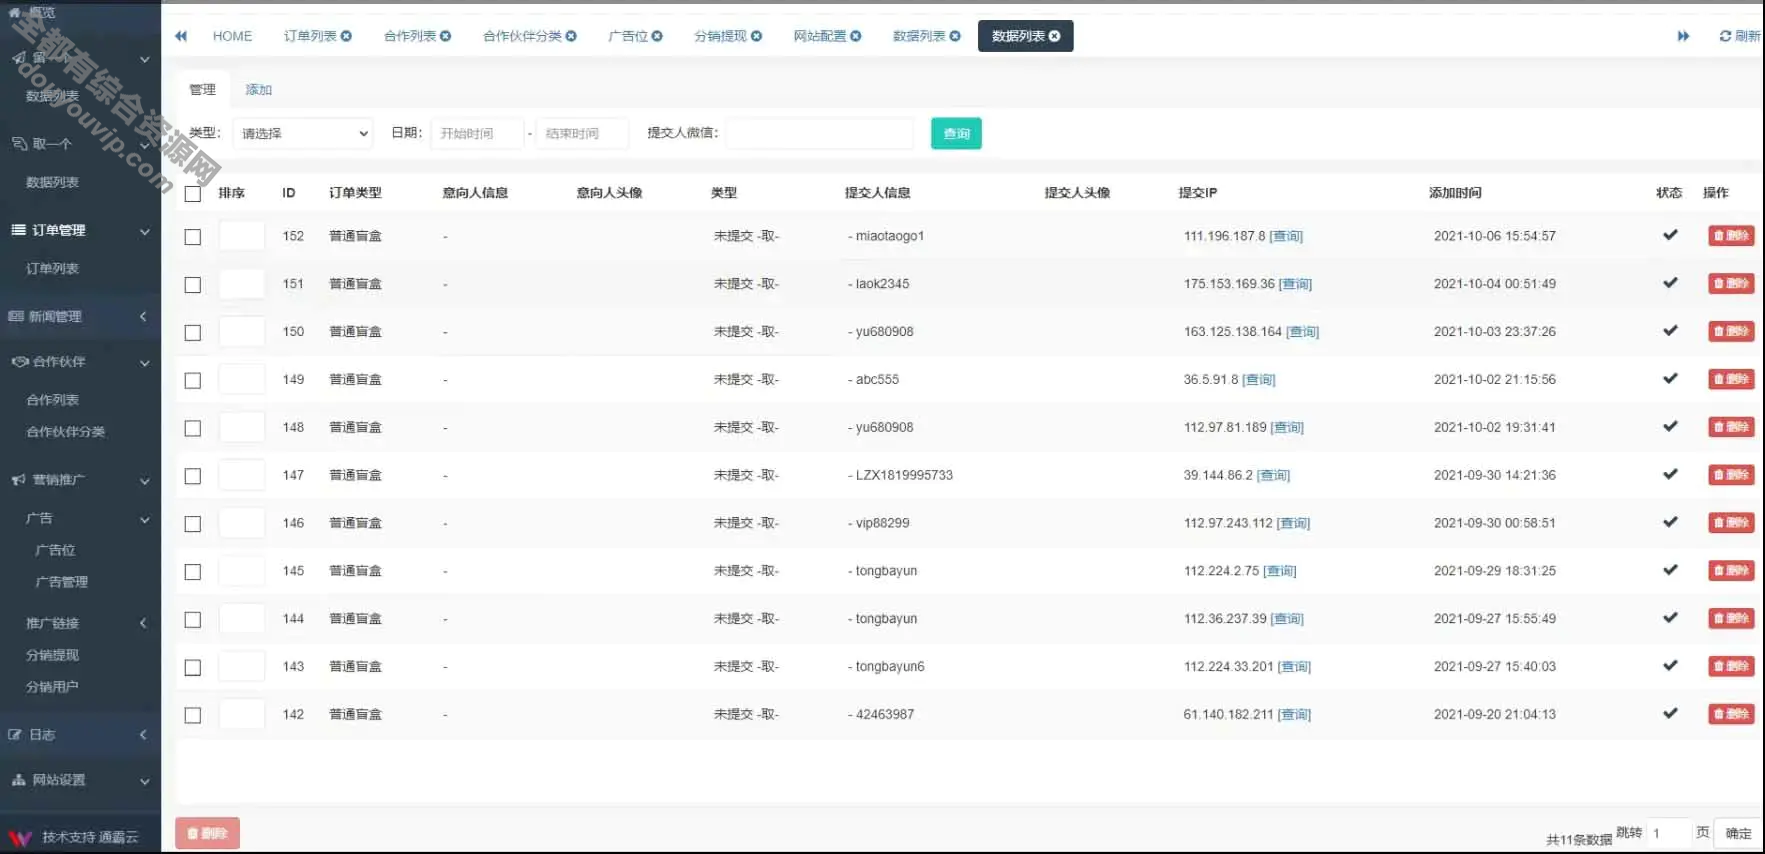Switch to the HOME tab

pos(232,36)
